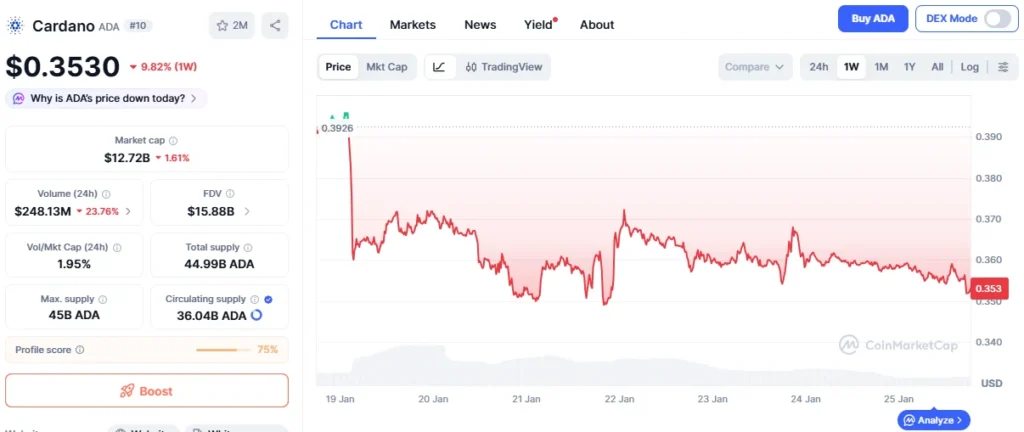Viewport: 1024px width, 432px height.
Task: Select the line chart icon
Action: pos(439,67)
